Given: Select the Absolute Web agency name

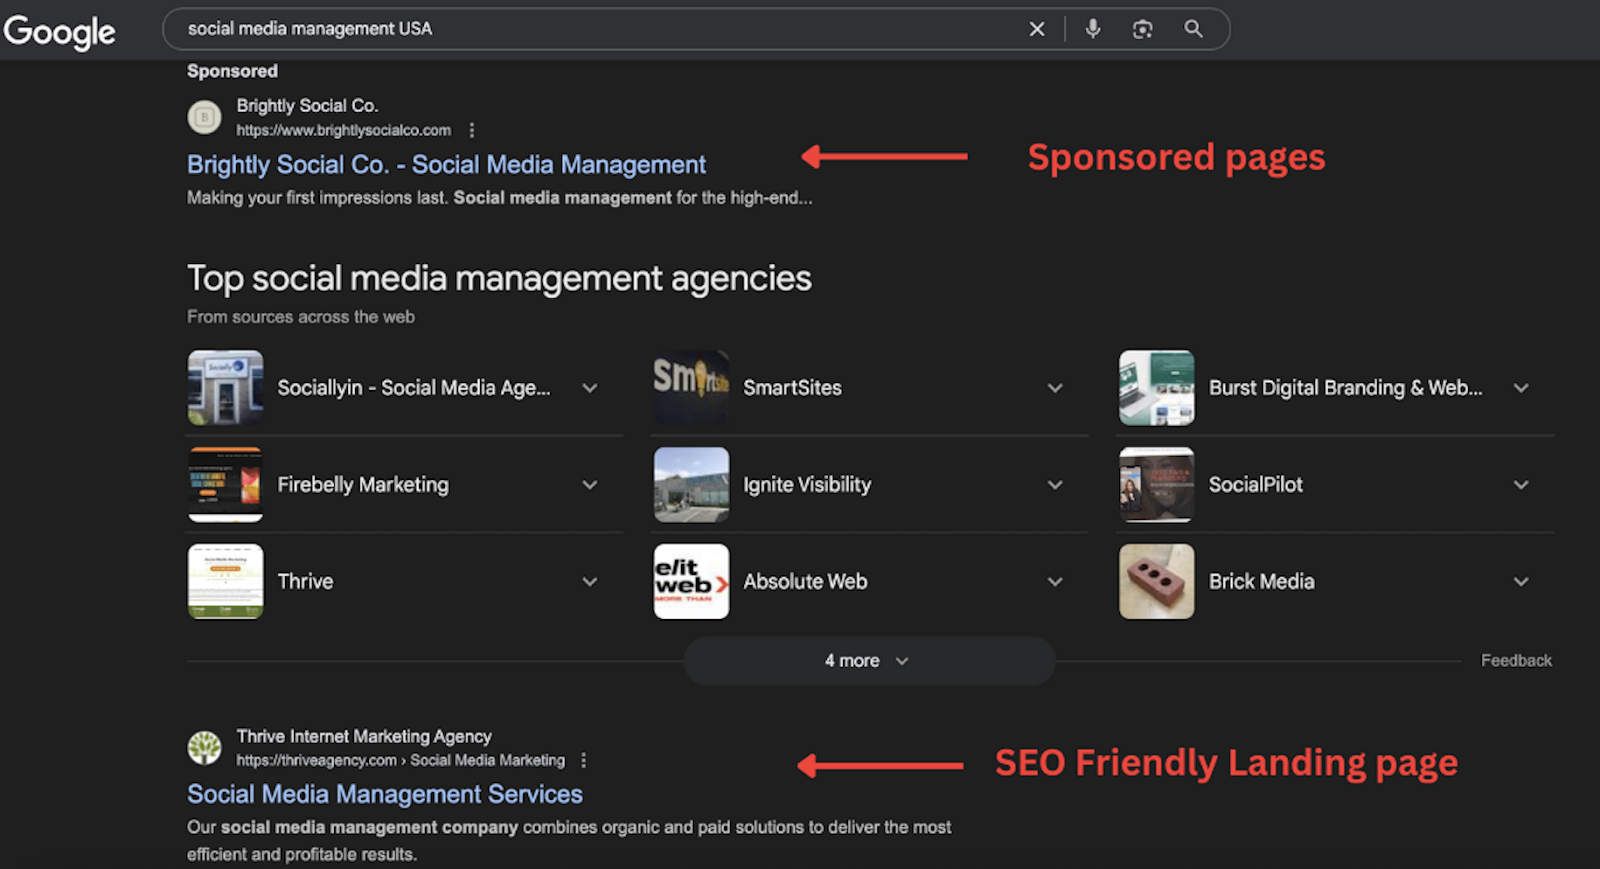Looking at the screenshot, I should pyautogui.click(x=805, y=582).
